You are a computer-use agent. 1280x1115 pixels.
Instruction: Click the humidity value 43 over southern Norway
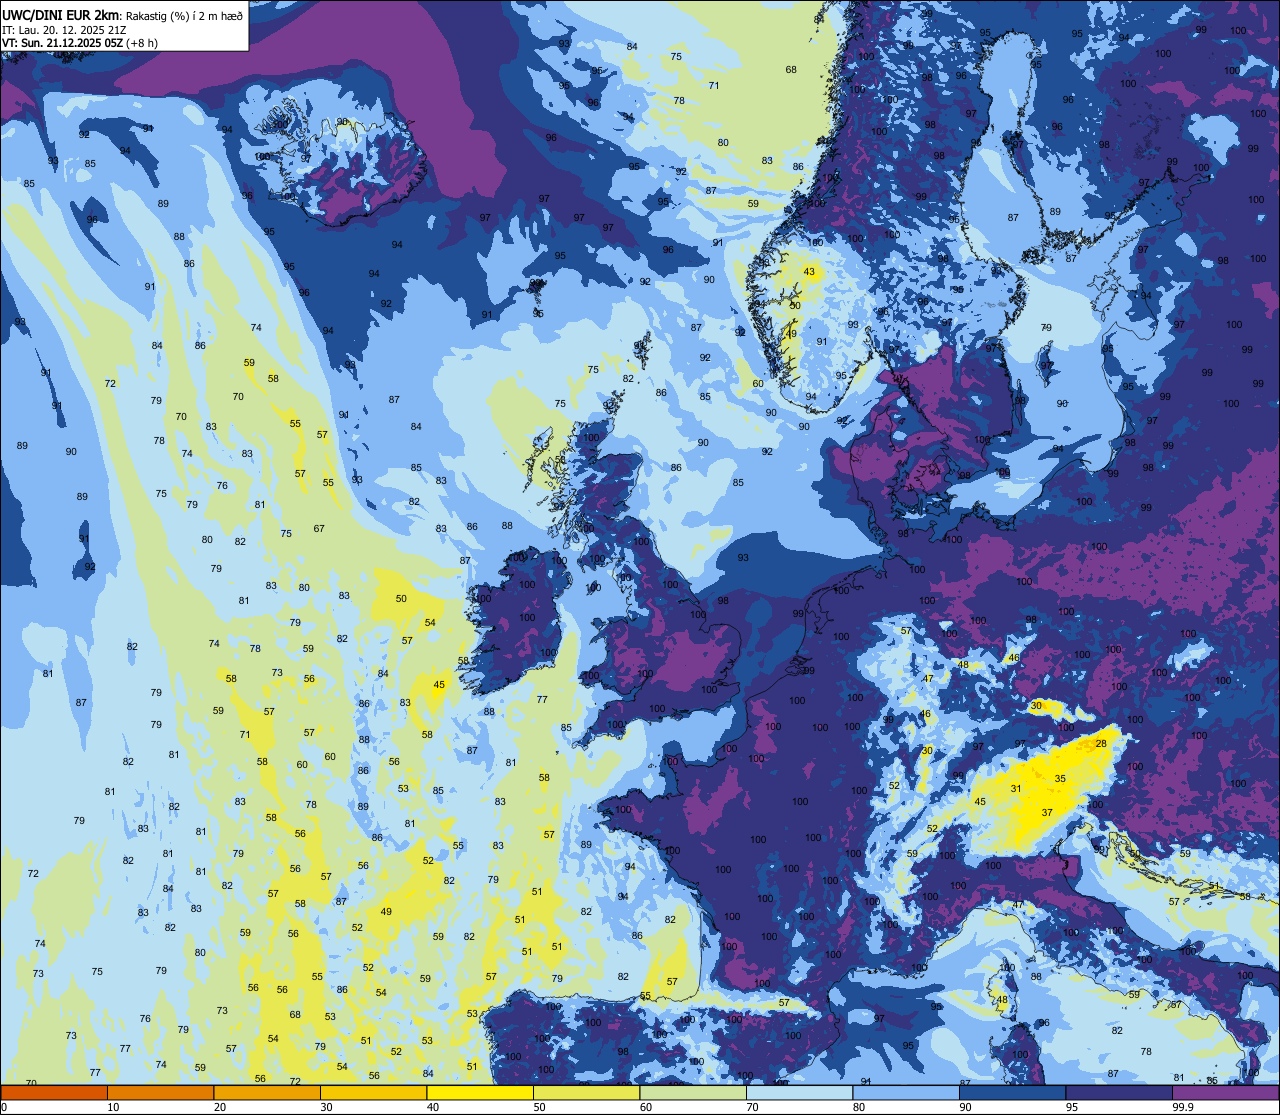pyautogui.click(x=809, y=272)
